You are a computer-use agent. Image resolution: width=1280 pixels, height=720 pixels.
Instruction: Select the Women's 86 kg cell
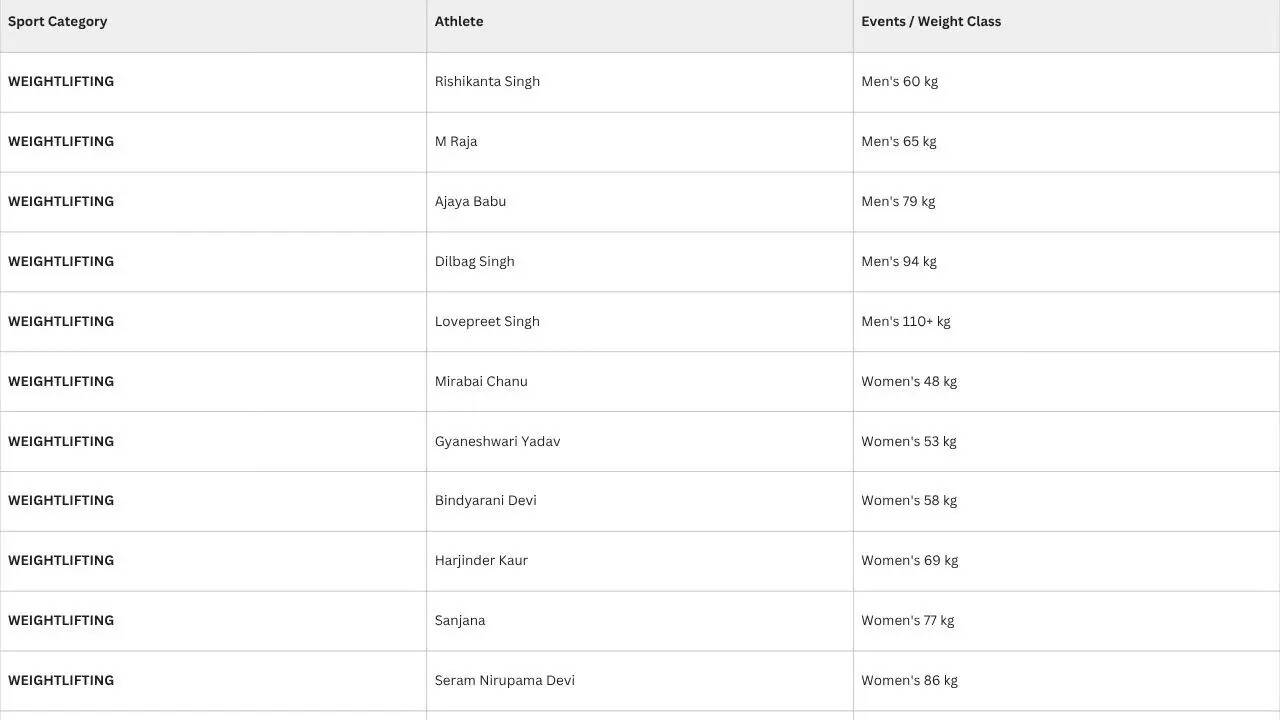pyautogui.click(x=1066, y=681)
